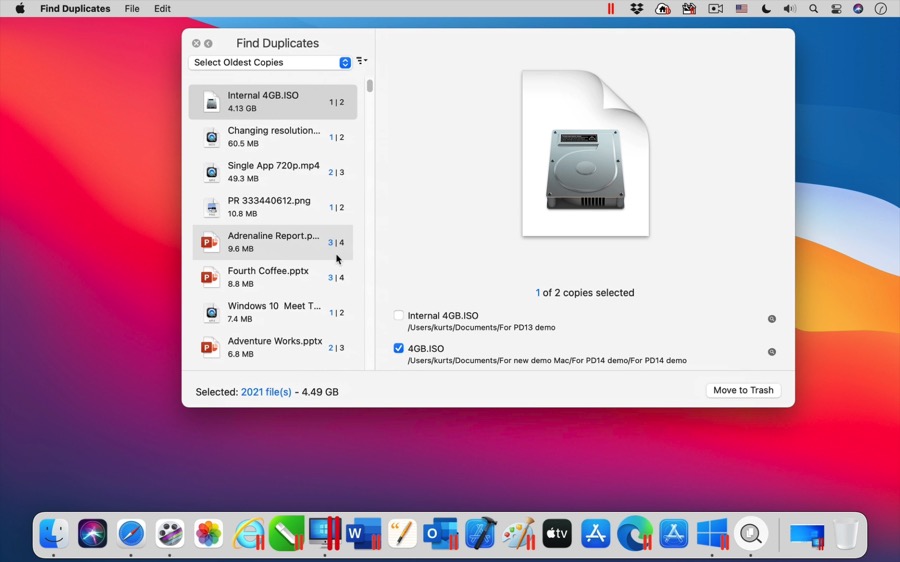Click the back arrow button in the title bar
This screenshot has height=562, width=900.
coord(208,44)
